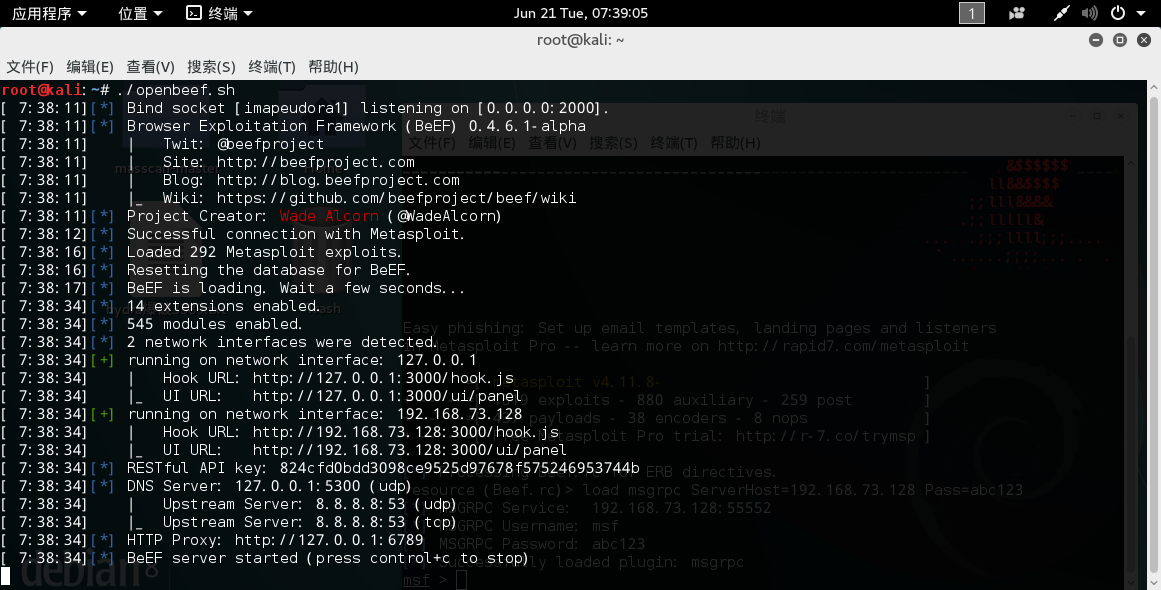Maximize the root@kali terminal window
This screenshot has width=1161, height=590.
[1120, 40]
